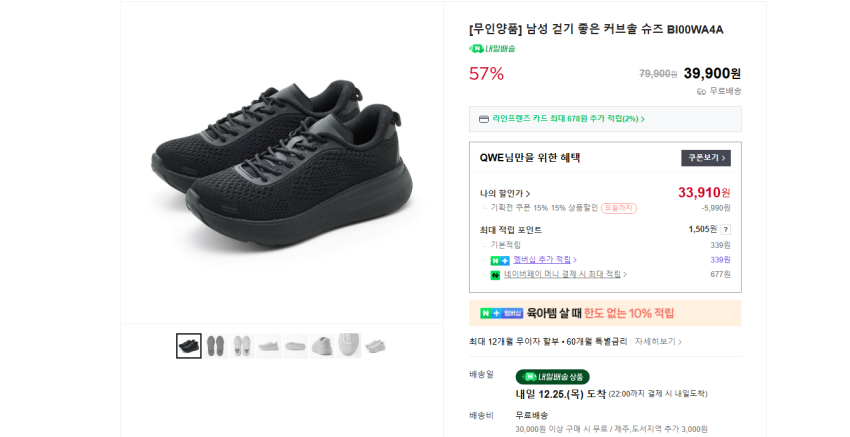The height and width of the screenshot is (437, 850).
Task: Open the 멤버십 추가 적립 link
Action: pos(543,260)
